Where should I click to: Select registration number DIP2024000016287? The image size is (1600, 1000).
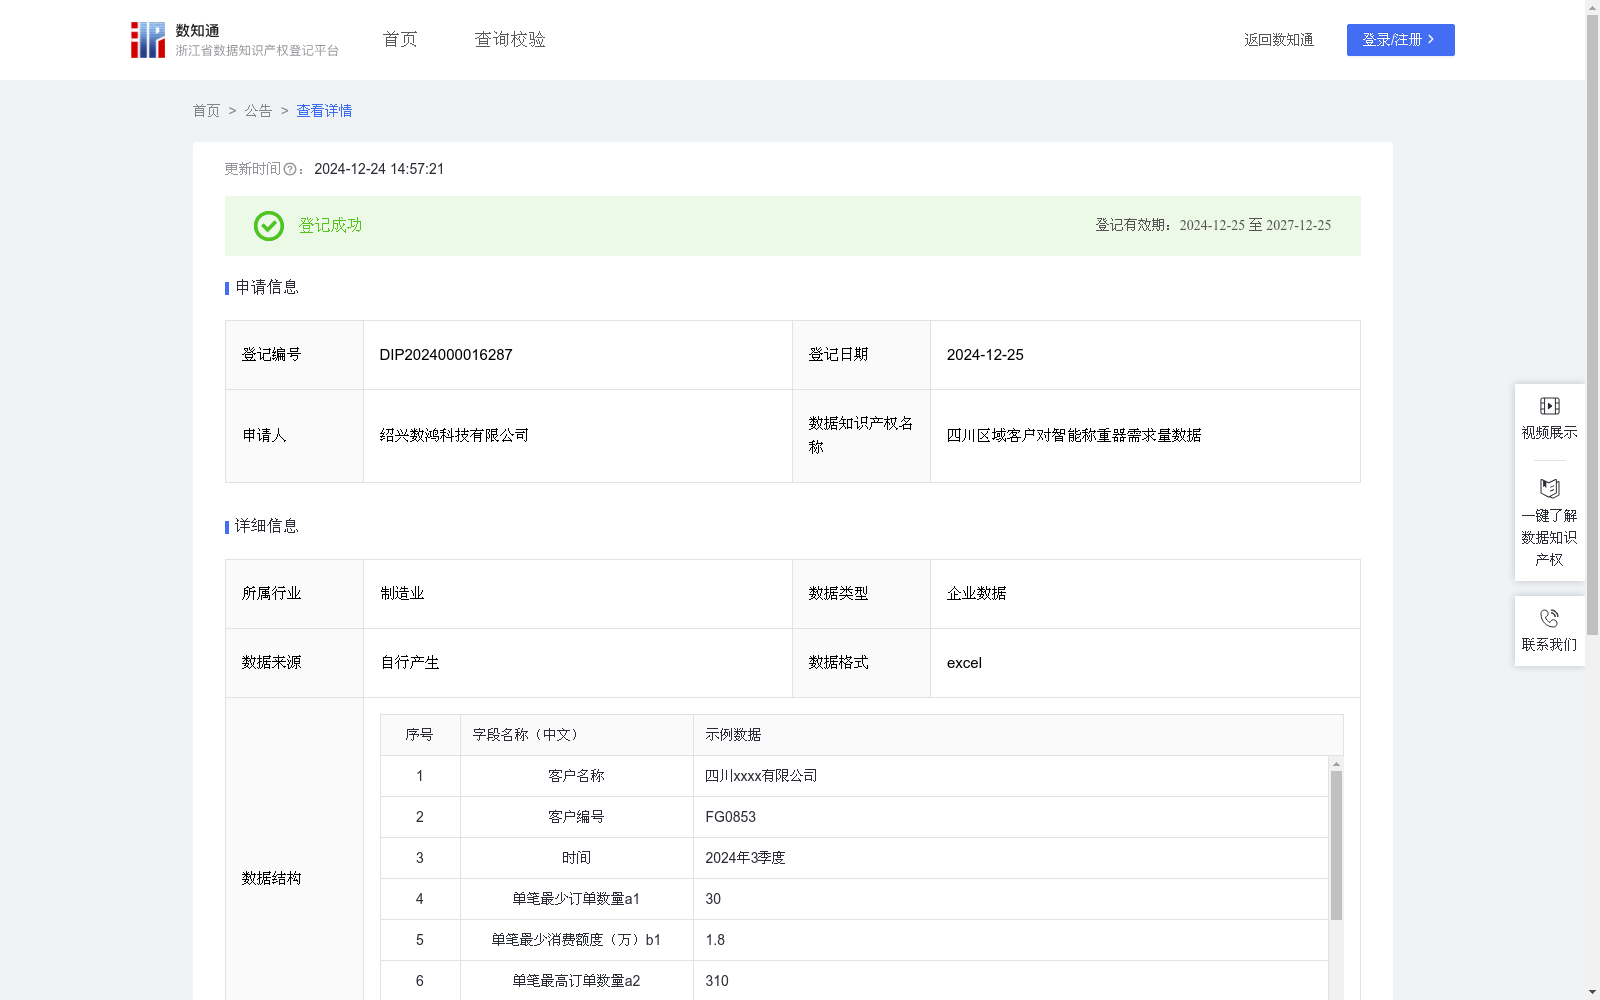point(446,355)
